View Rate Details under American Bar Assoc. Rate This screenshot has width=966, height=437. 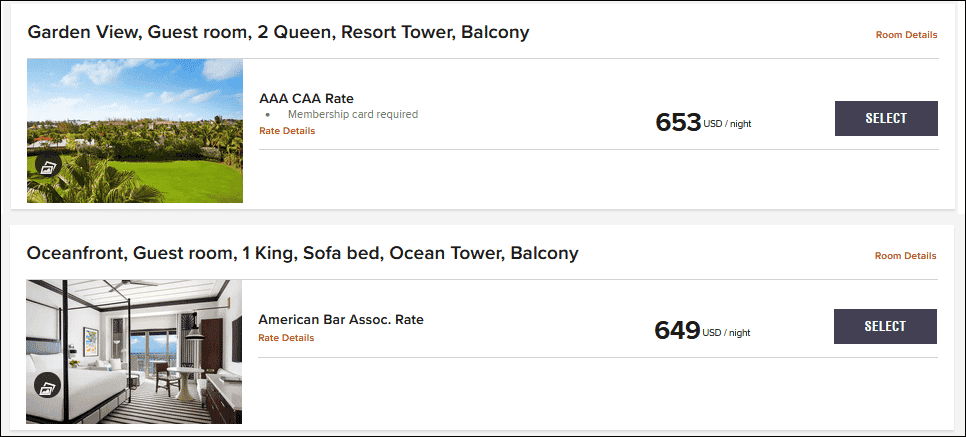tap(286, 338)
